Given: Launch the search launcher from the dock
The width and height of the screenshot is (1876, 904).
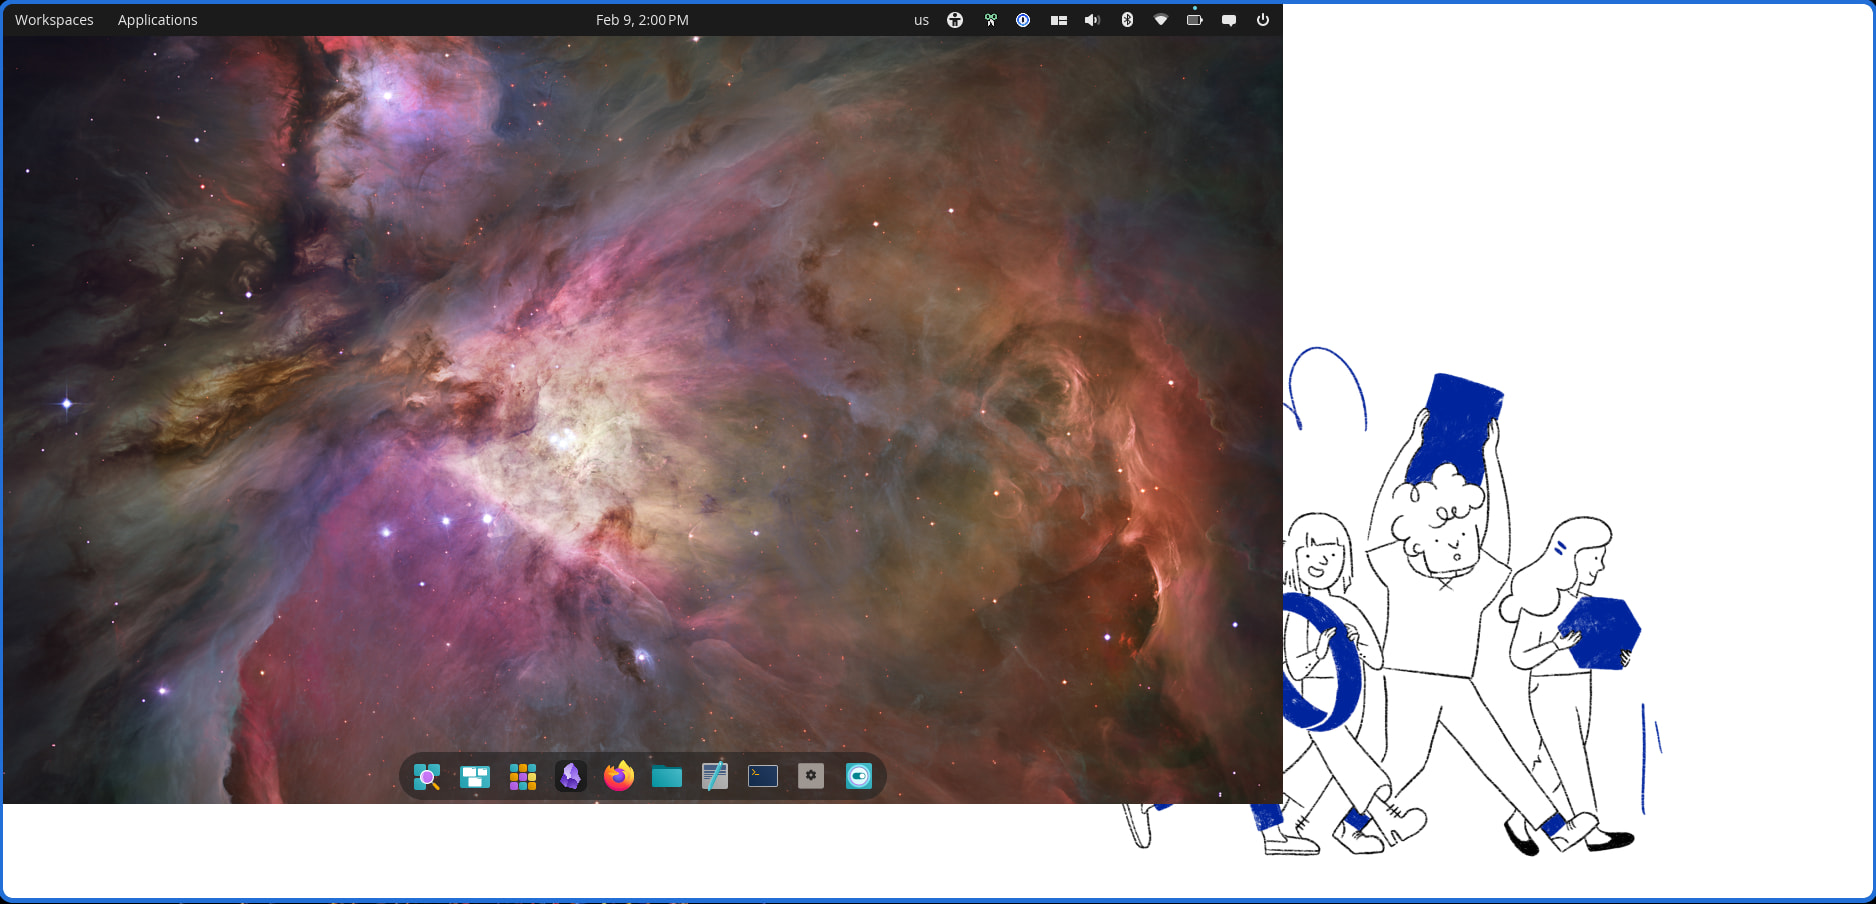Looking at the screenshot, I should click(x=427, y=776).
